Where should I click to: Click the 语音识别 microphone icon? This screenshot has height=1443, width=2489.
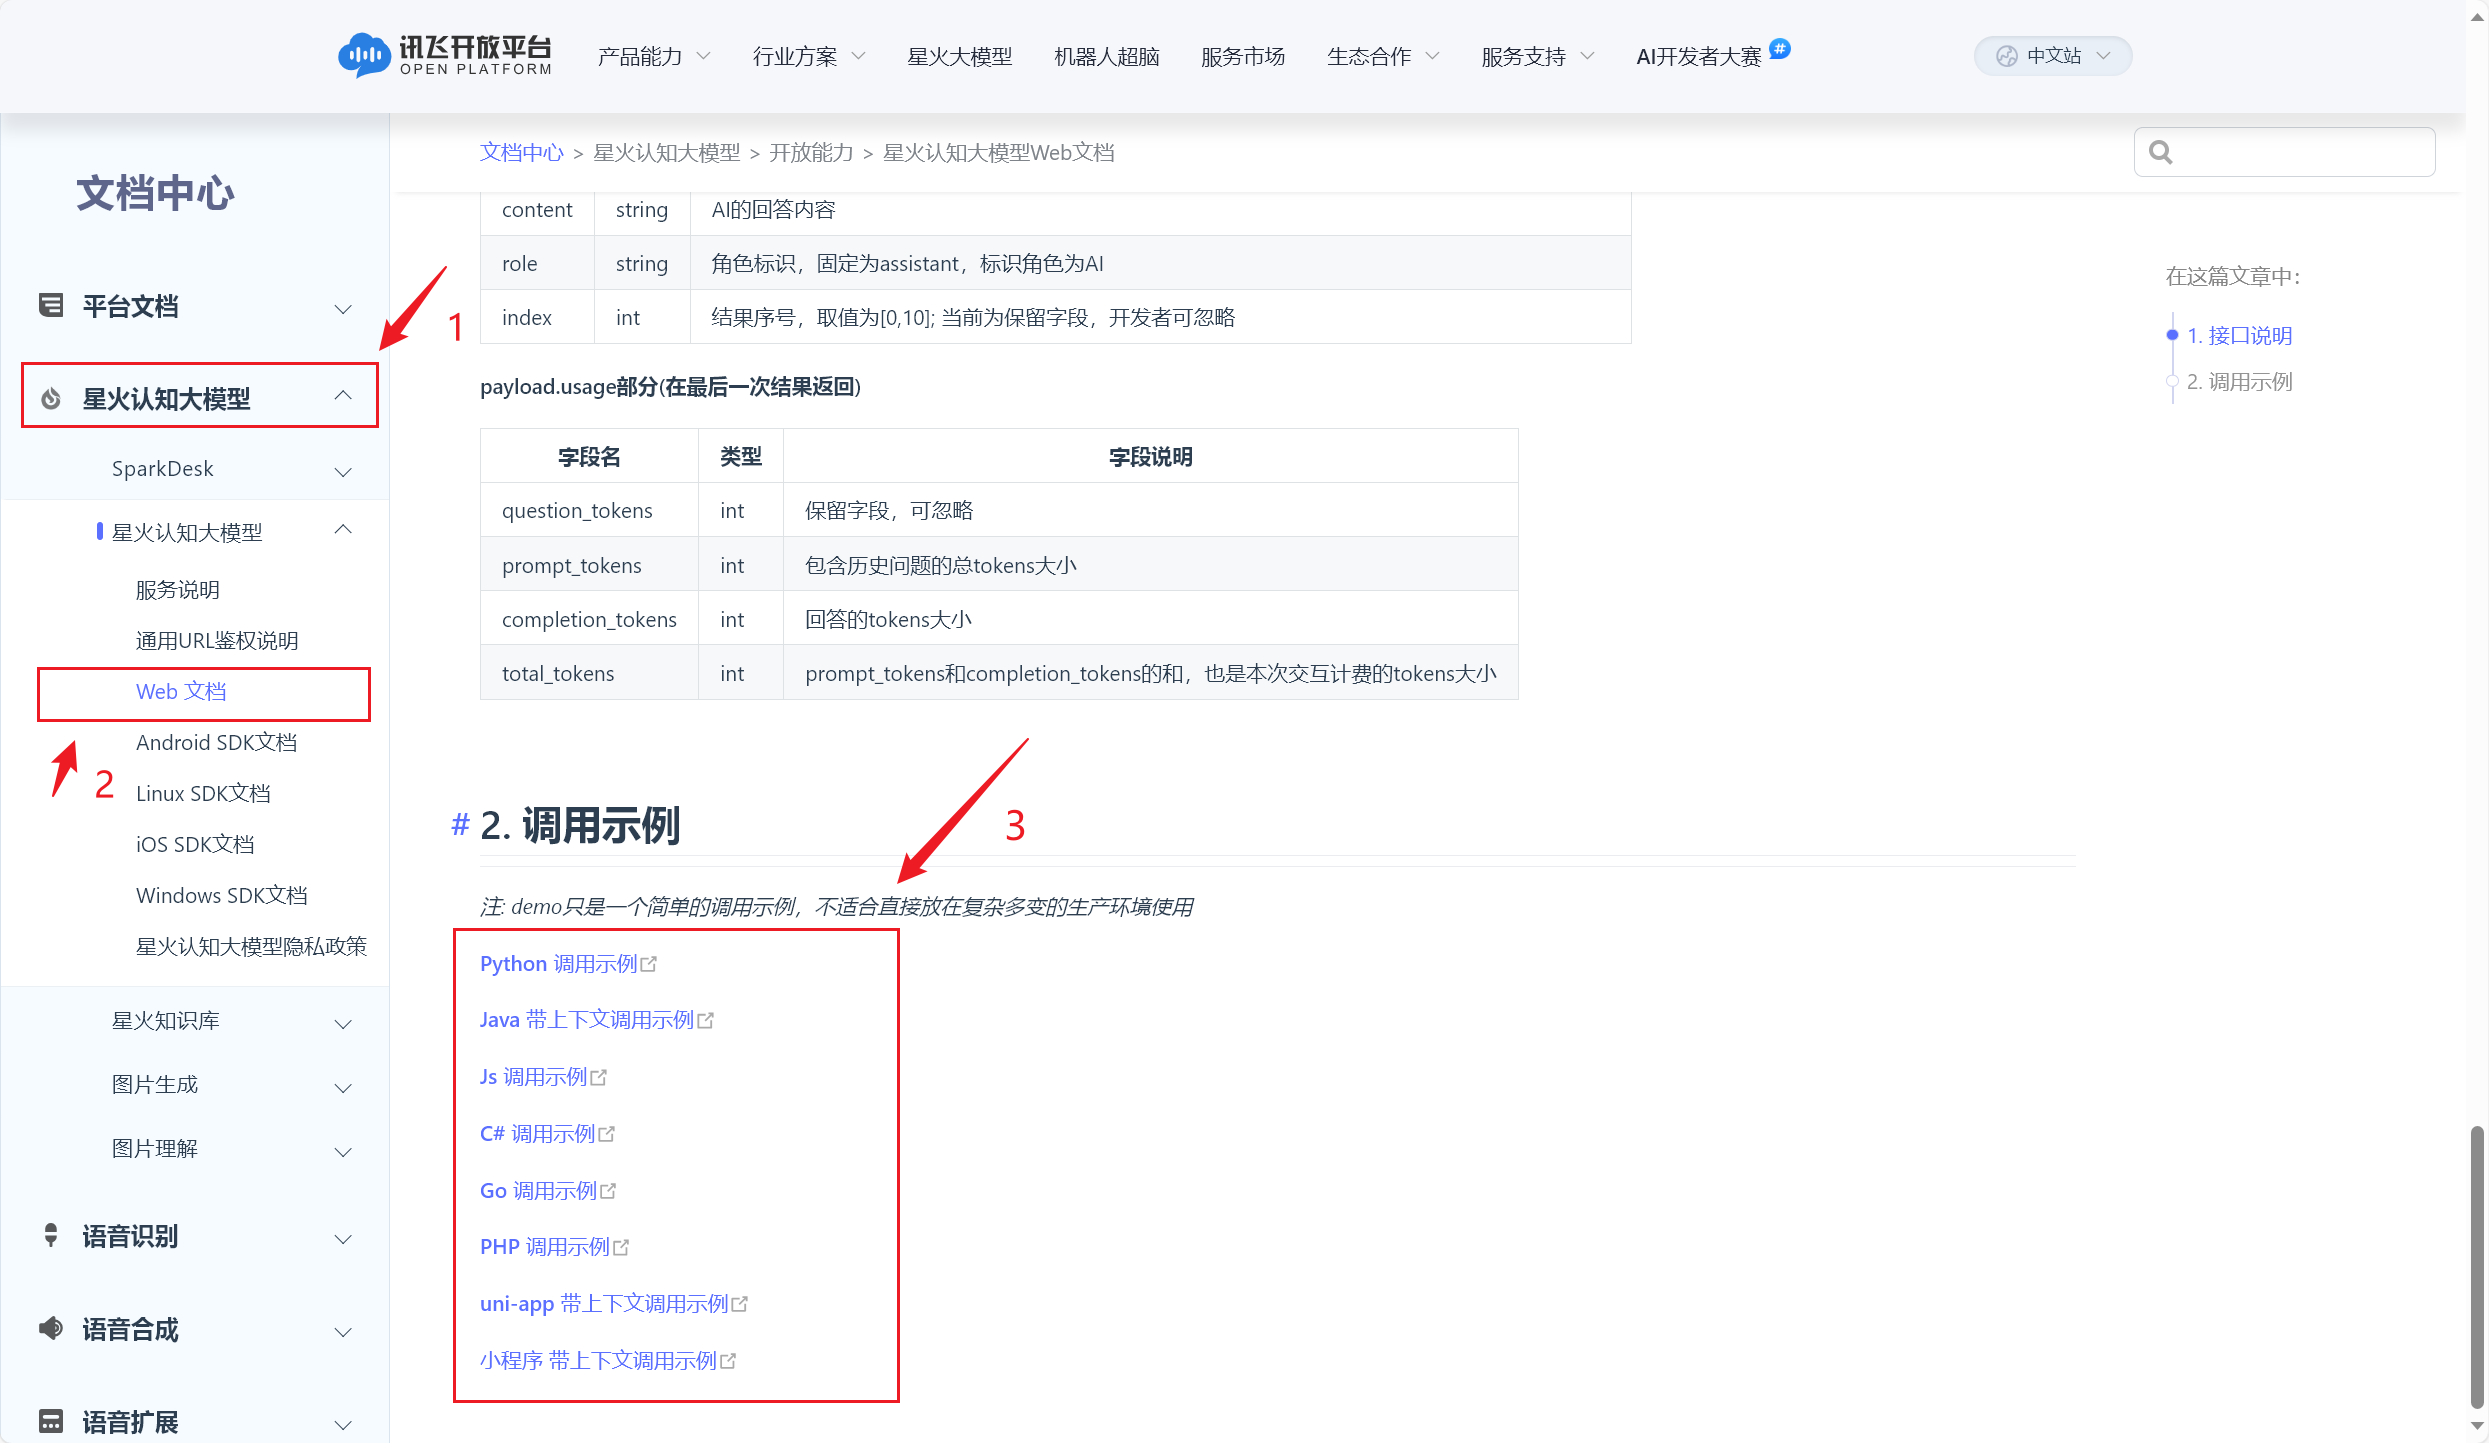51,1236
